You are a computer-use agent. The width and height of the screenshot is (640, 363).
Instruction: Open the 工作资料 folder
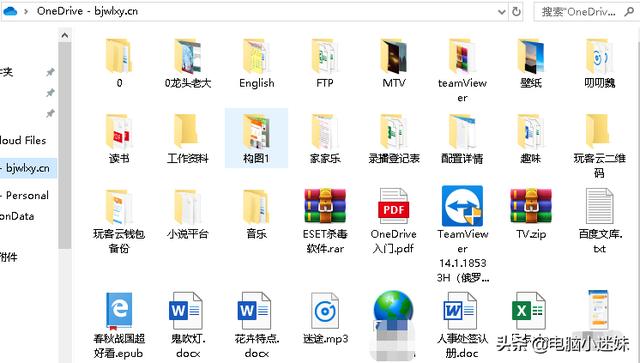click(x=188, y=139)
